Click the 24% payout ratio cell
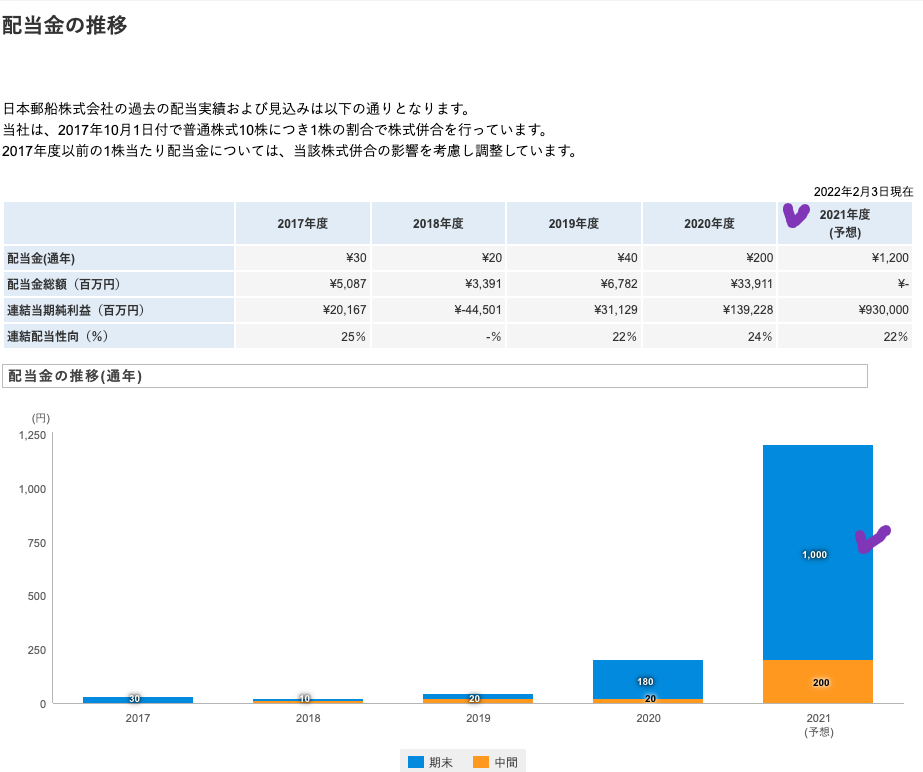923x772 pixels. pyautogui.click(x=709, y=336)
